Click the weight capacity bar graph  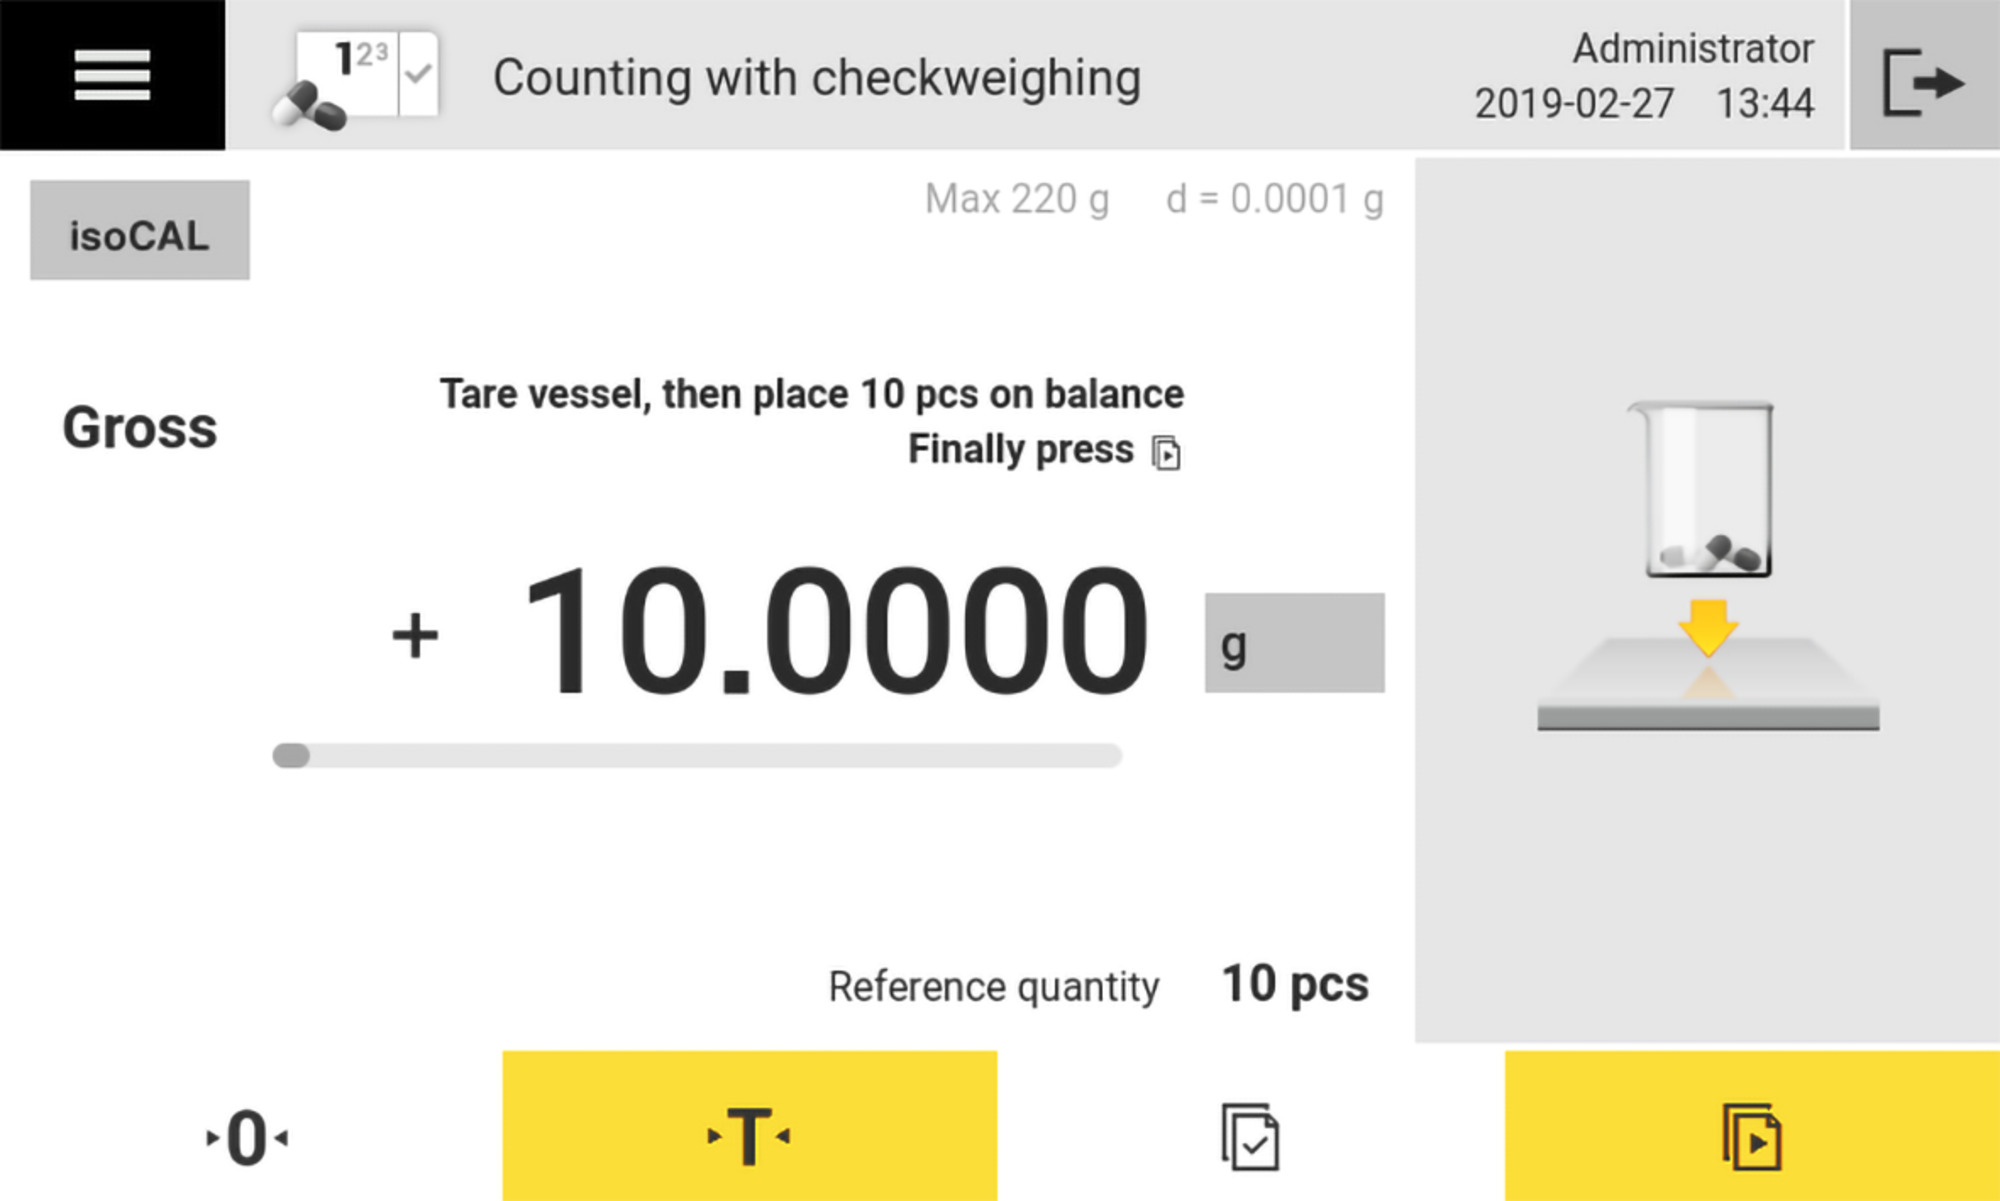(x=697, y=756)
